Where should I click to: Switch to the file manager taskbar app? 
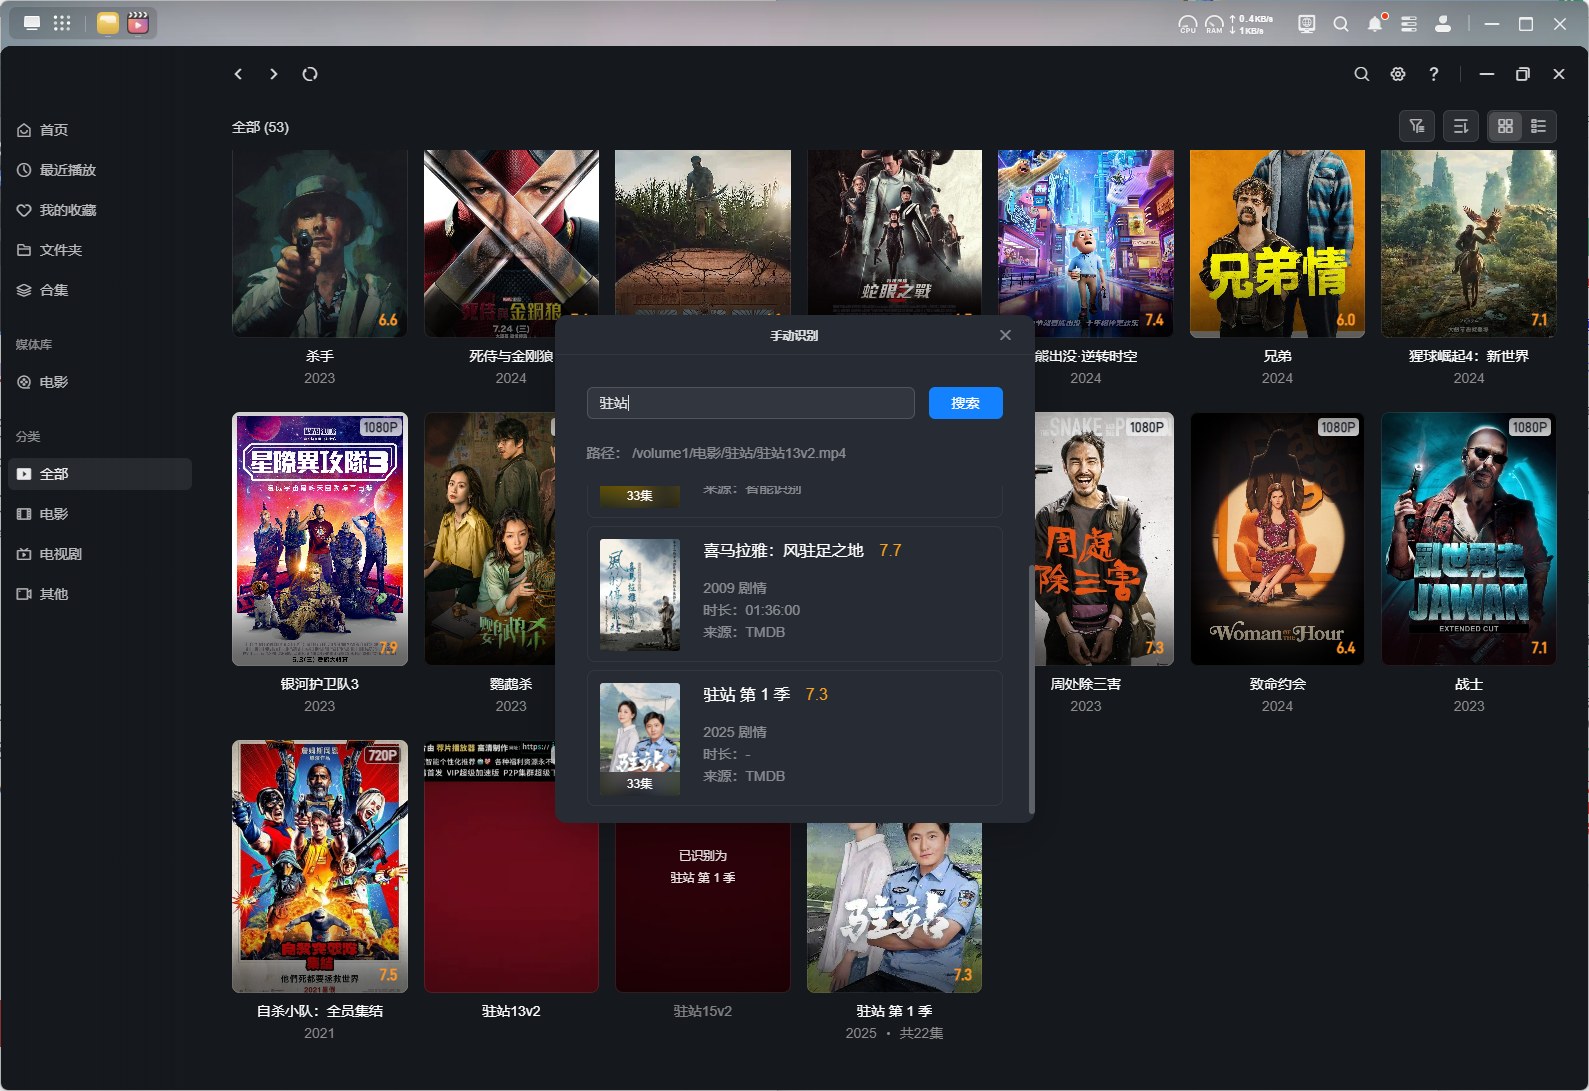pyautogui.click(x=108, y=23)
